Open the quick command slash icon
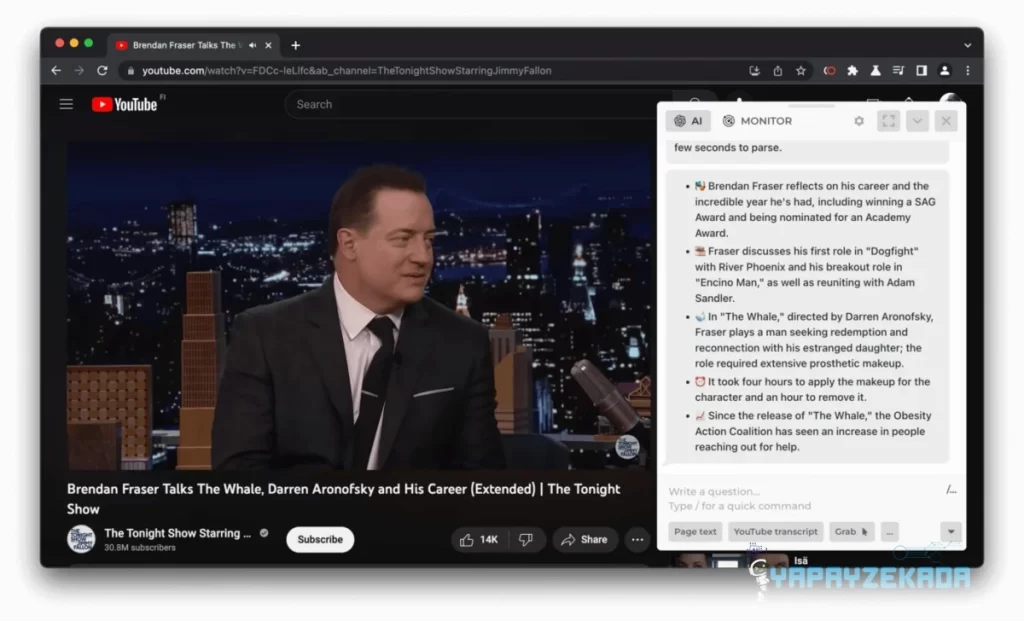1024x621 pixels. coord(952,490)
